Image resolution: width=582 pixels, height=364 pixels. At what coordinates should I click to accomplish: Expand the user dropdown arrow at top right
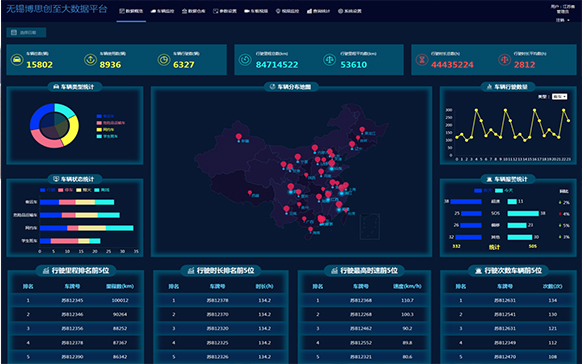pos(568,20)
